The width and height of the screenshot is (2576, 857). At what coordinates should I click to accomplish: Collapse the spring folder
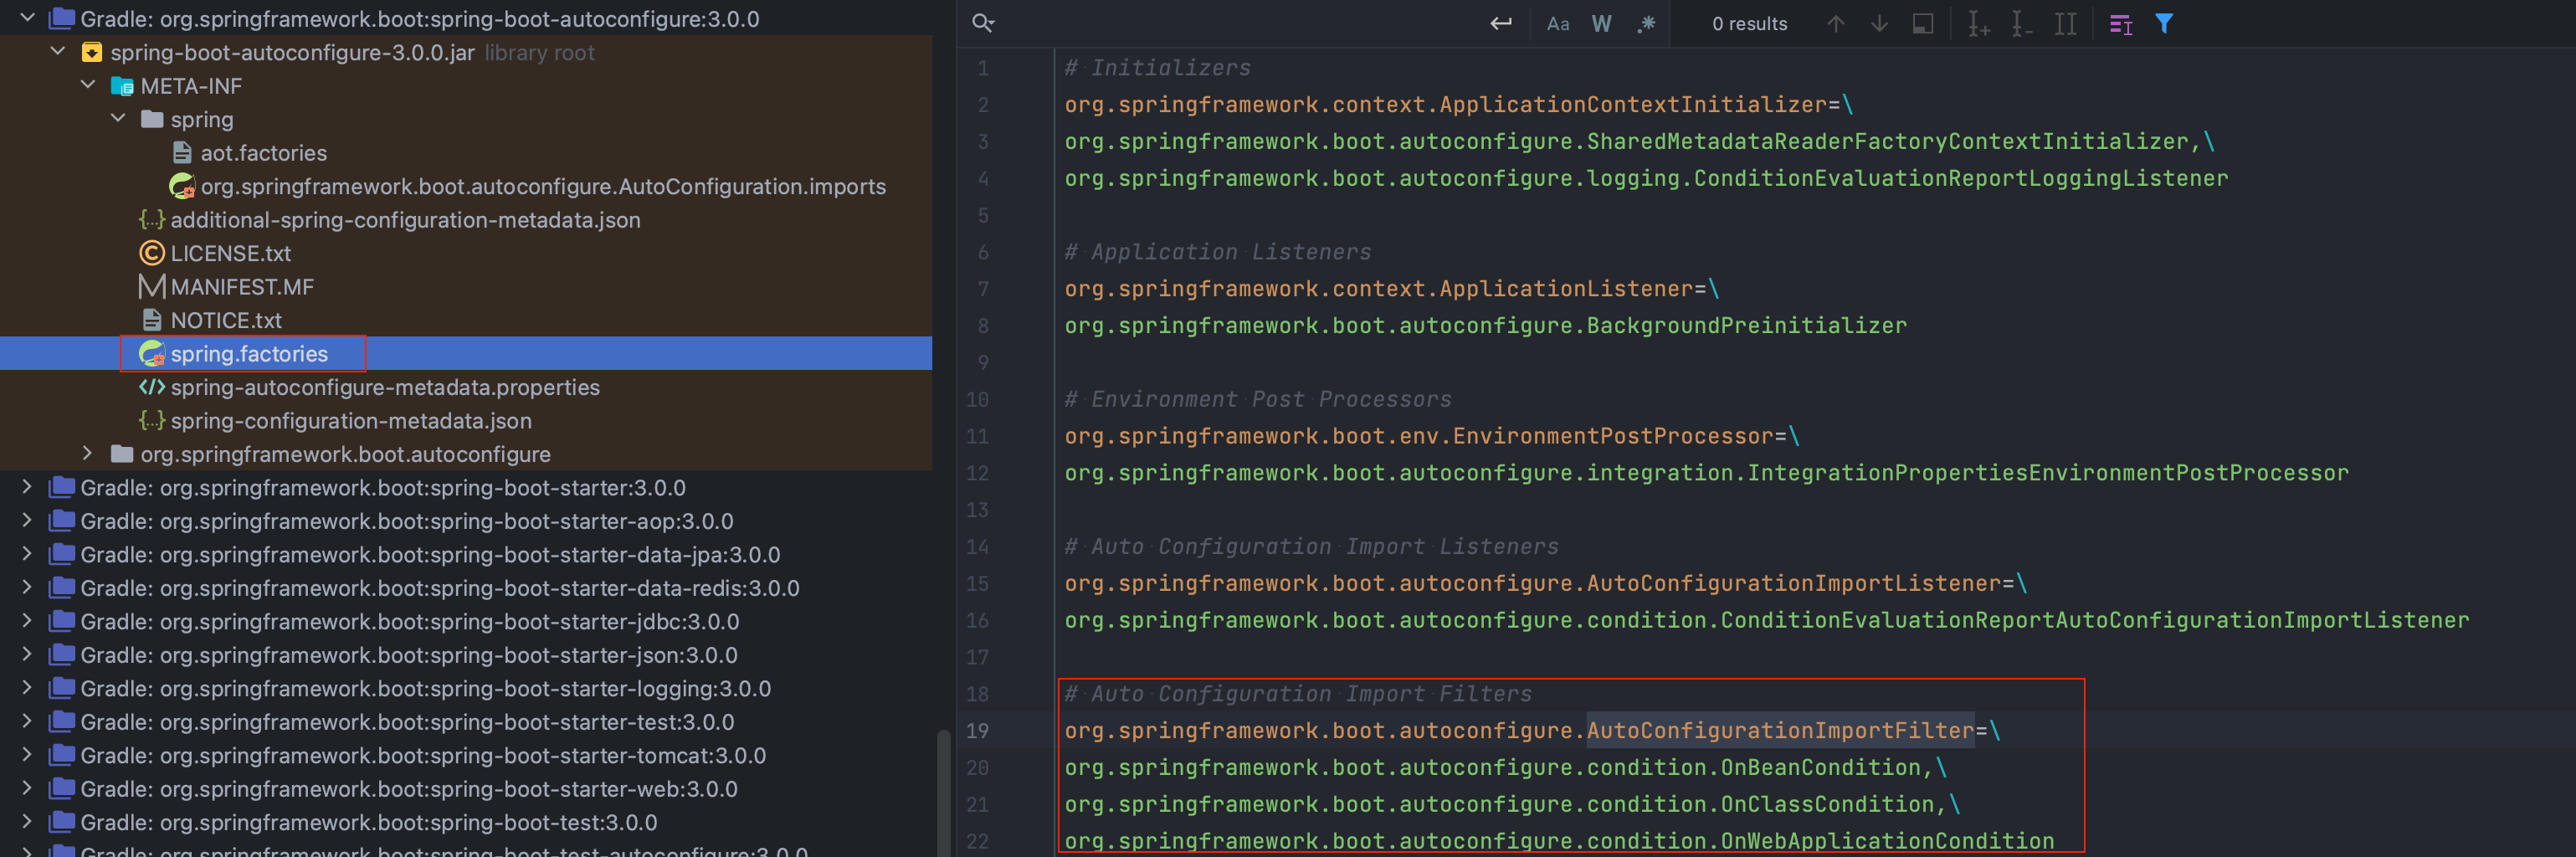[118, 118]
